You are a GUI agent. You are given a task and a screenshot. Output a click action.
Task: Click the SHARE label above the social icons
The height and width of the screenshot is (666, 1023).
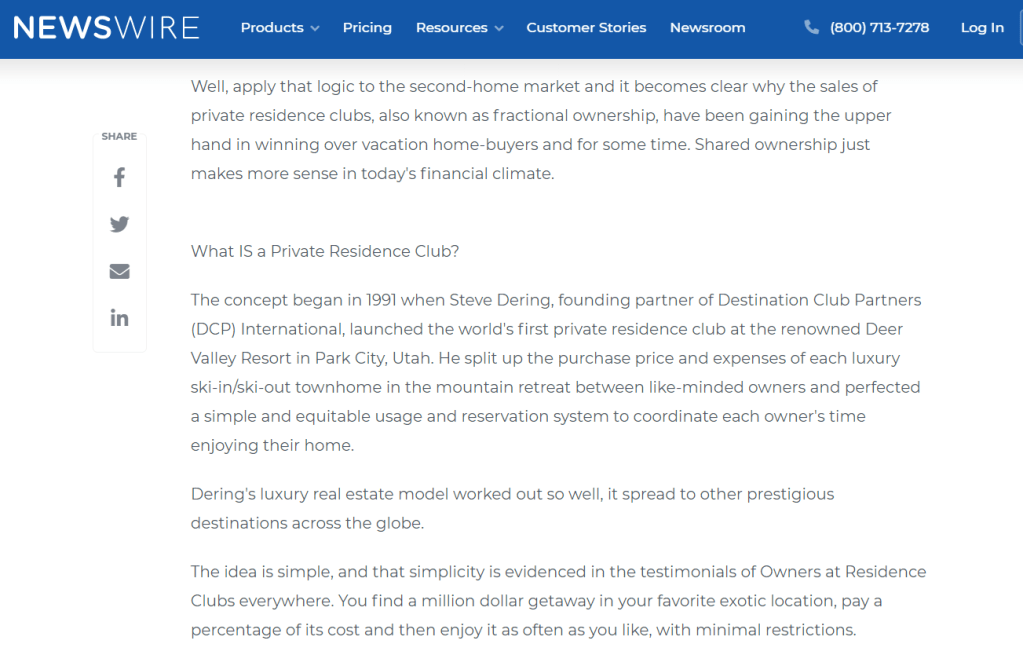pos(119,136)
